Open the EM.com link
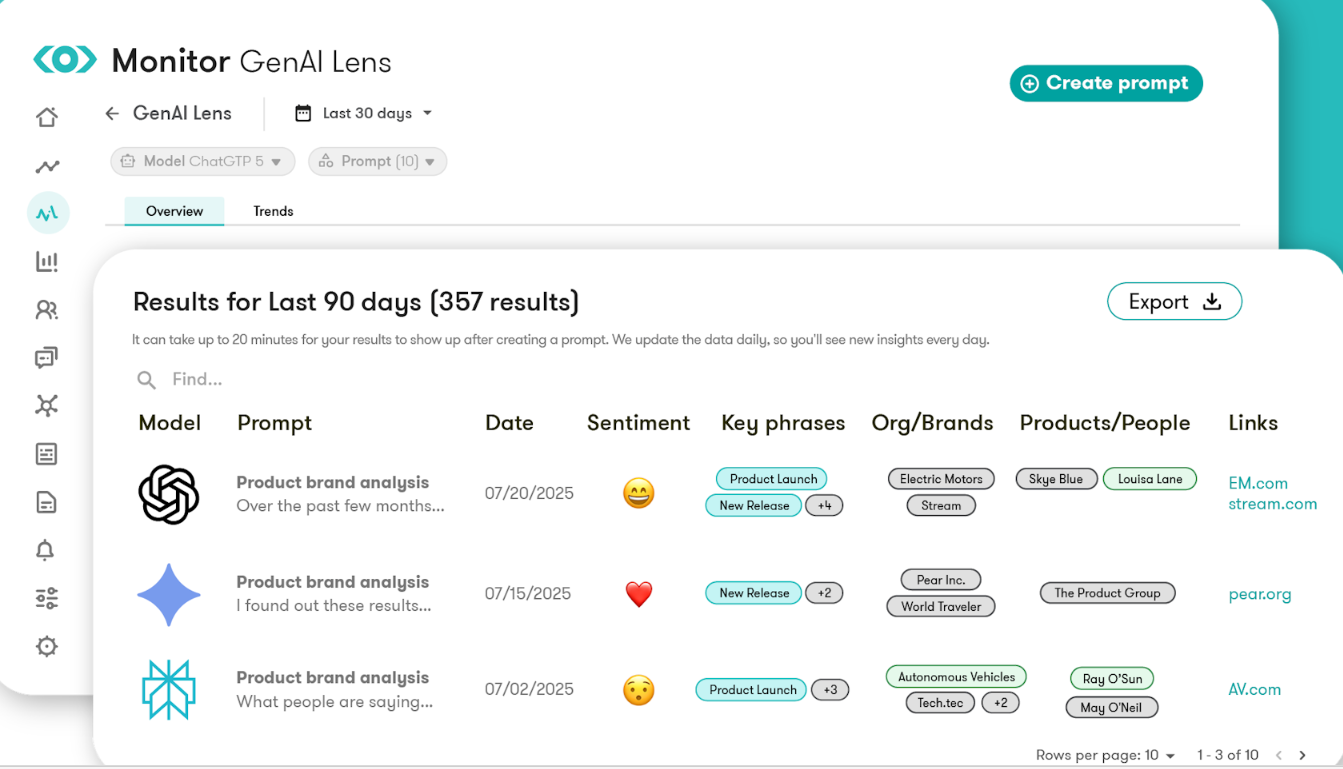1343x769 pixels. click(x=1258, y=483)
